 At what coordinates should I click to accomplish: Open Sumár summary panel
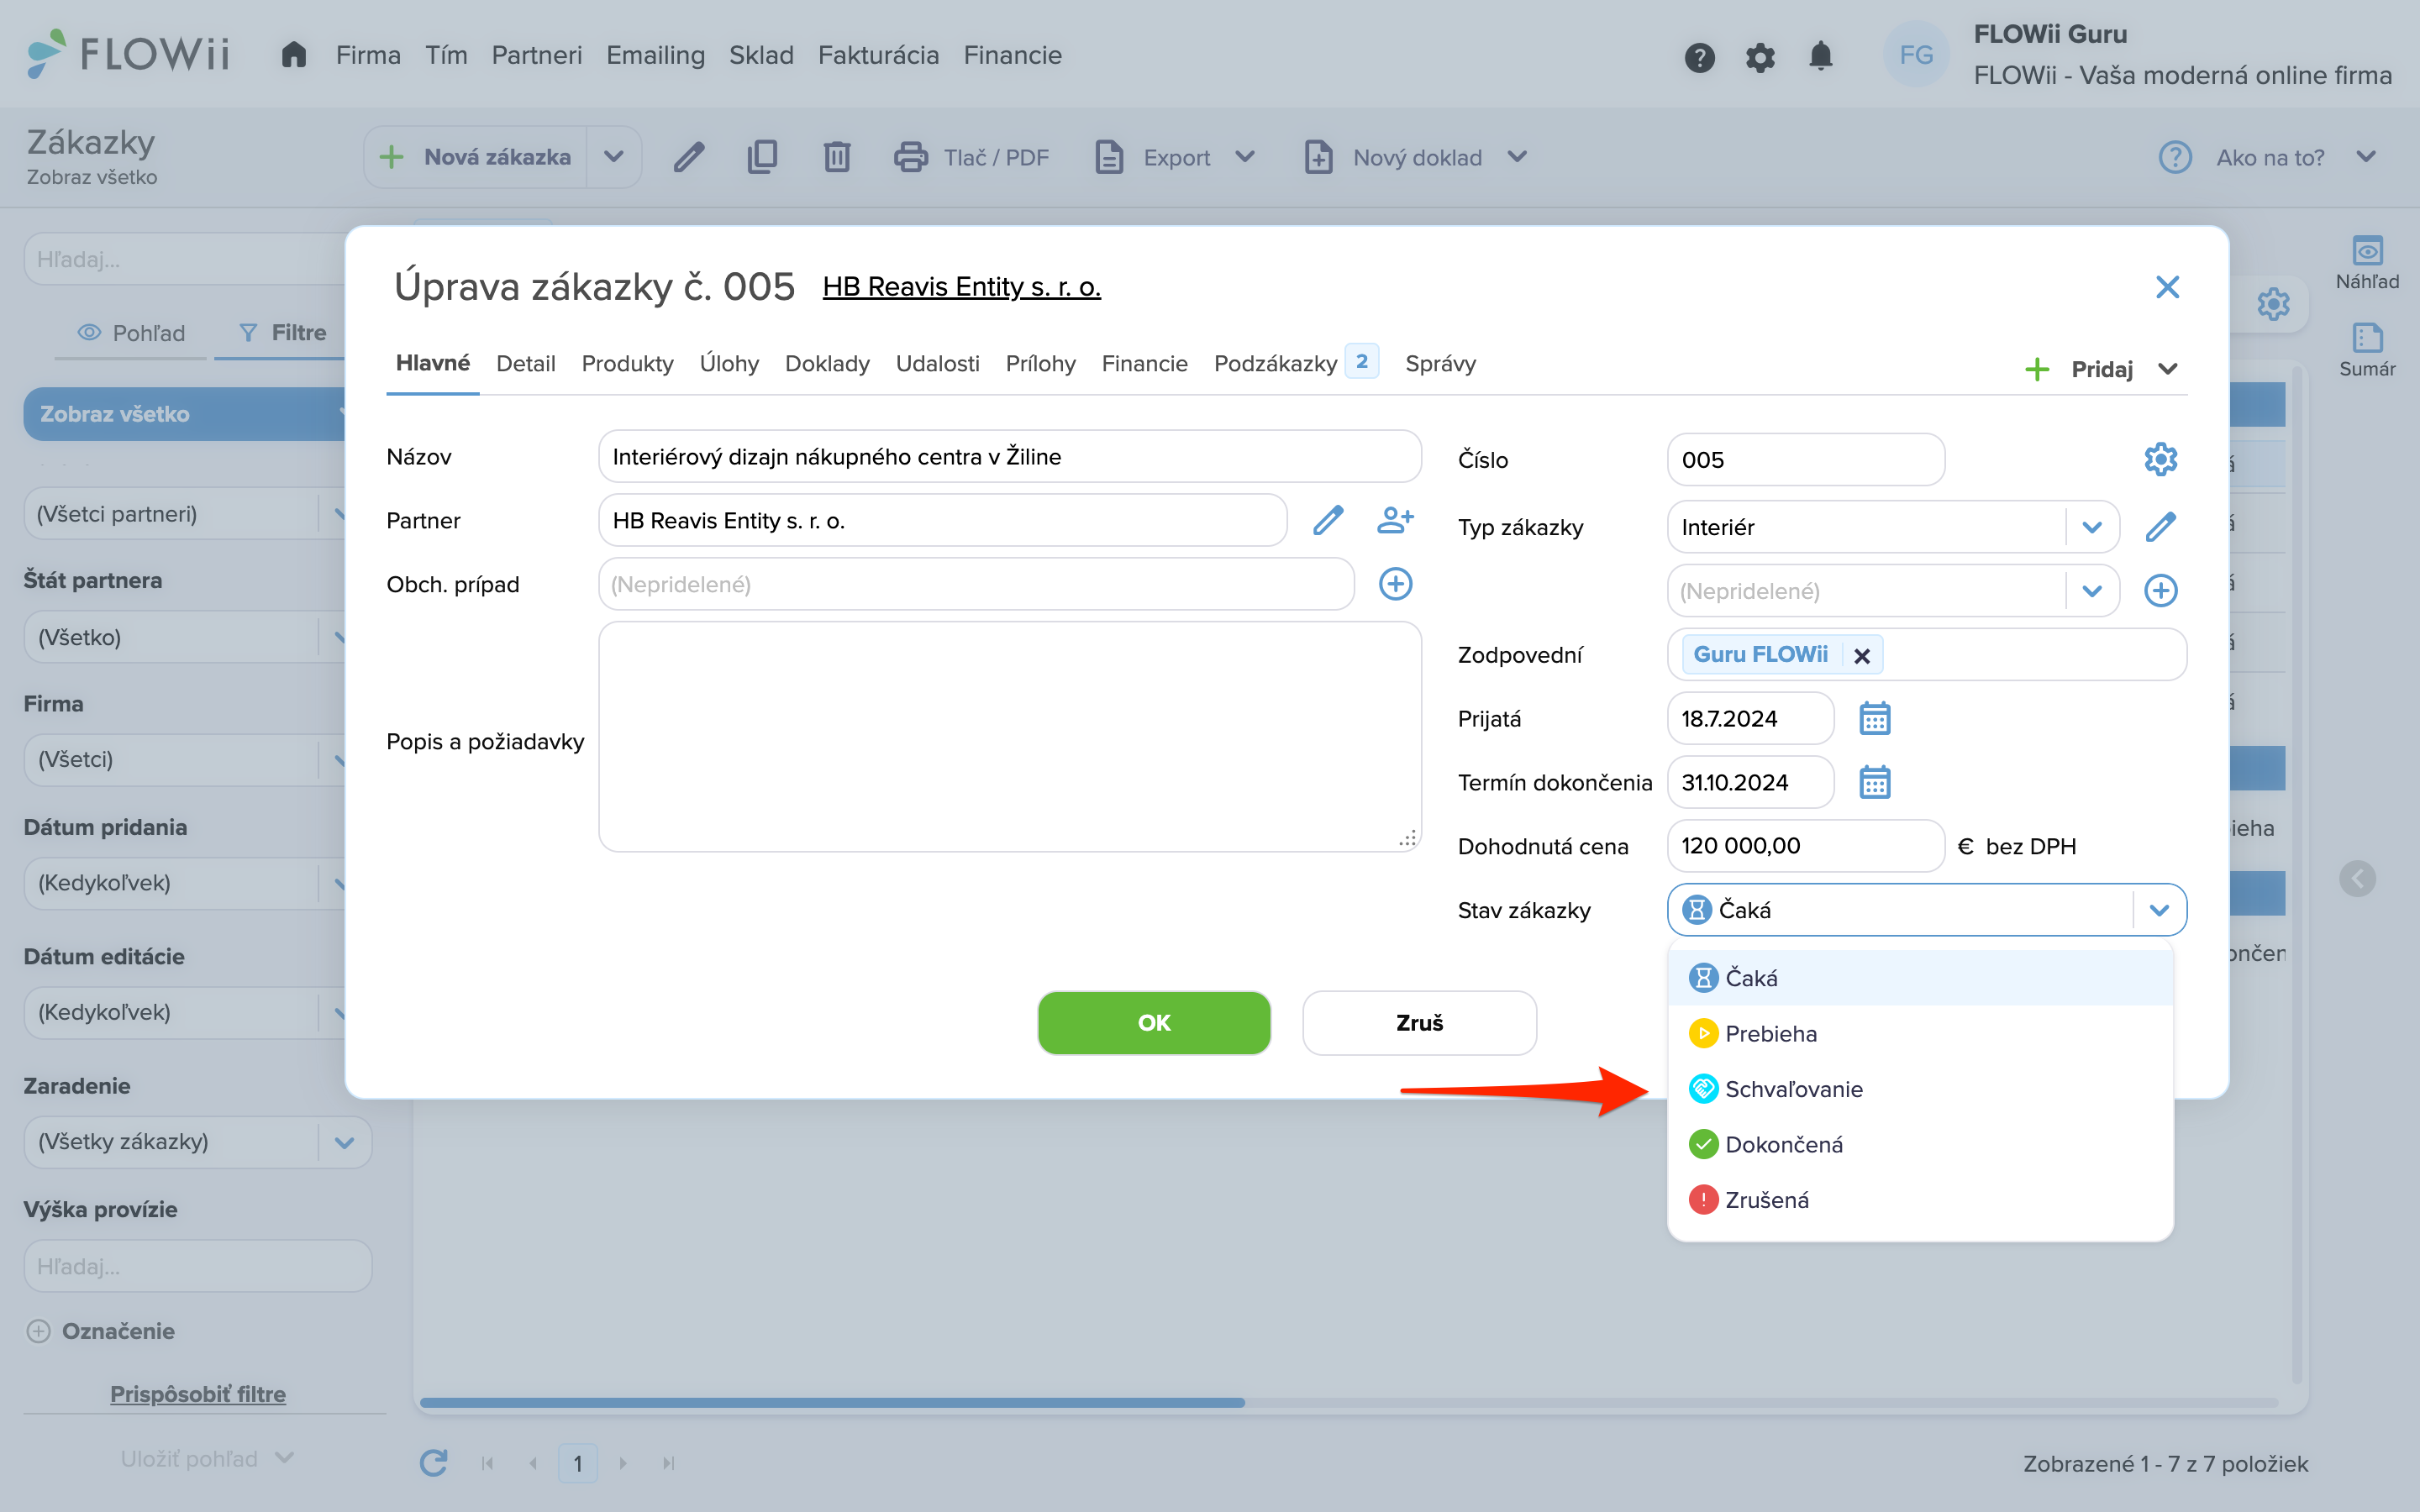coord(2367,350)
